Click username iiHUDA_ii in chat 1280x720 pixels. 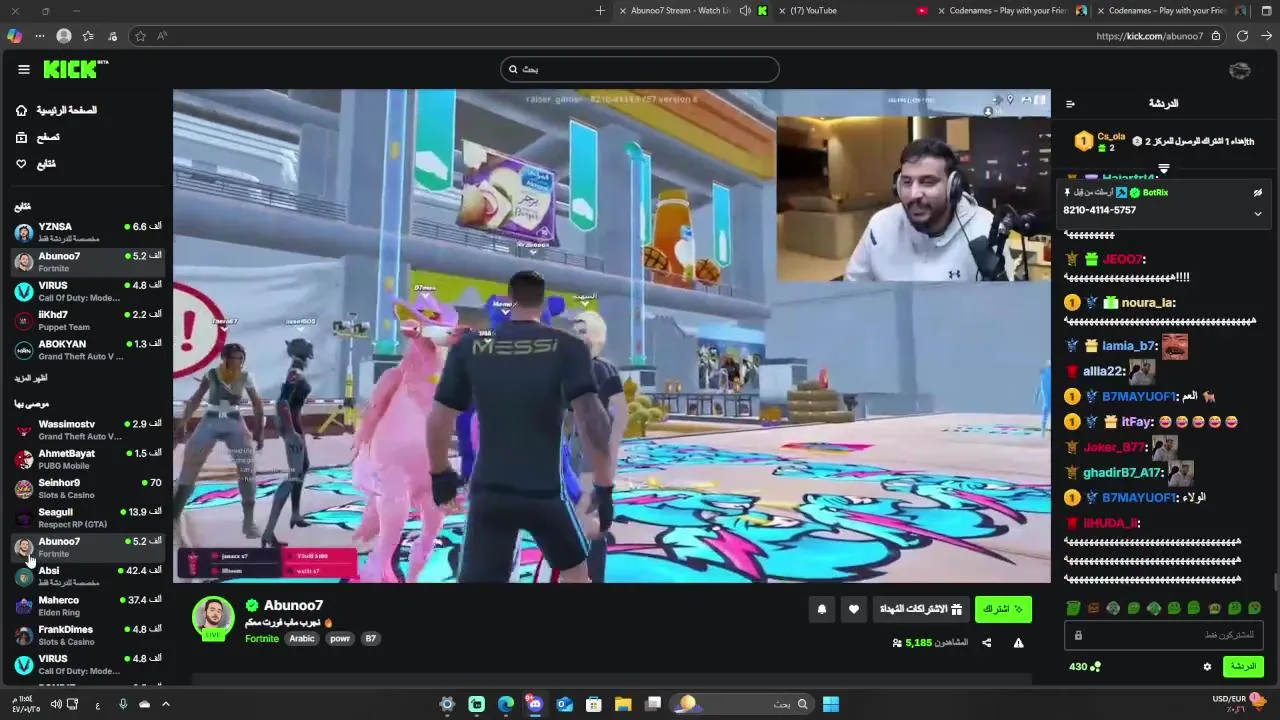(1111, 523)
